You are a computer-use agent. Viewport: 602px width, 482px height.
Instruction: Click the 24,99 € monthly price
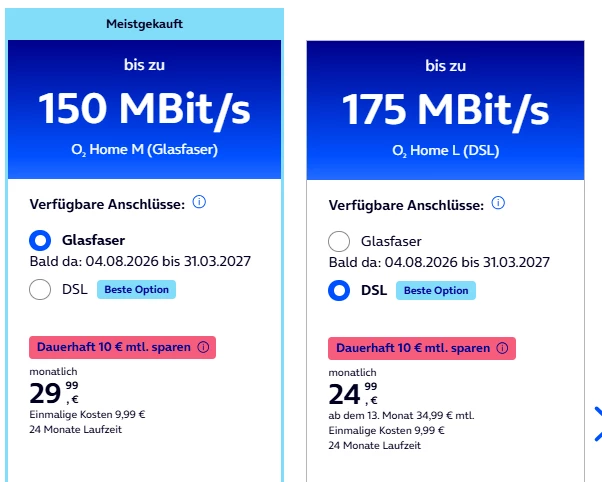tap(353, 394)
